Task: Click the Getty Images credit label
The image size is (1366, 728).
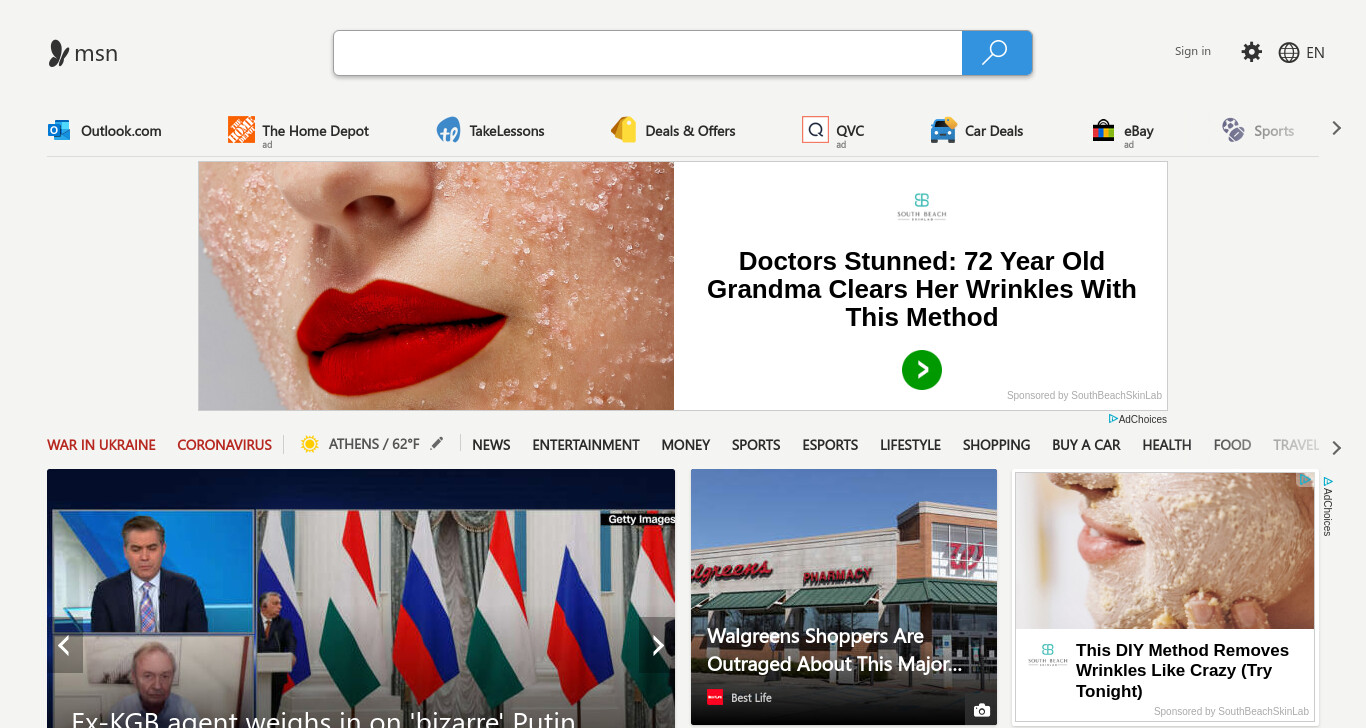Action: pyautogui.click(x=641, y=519)
